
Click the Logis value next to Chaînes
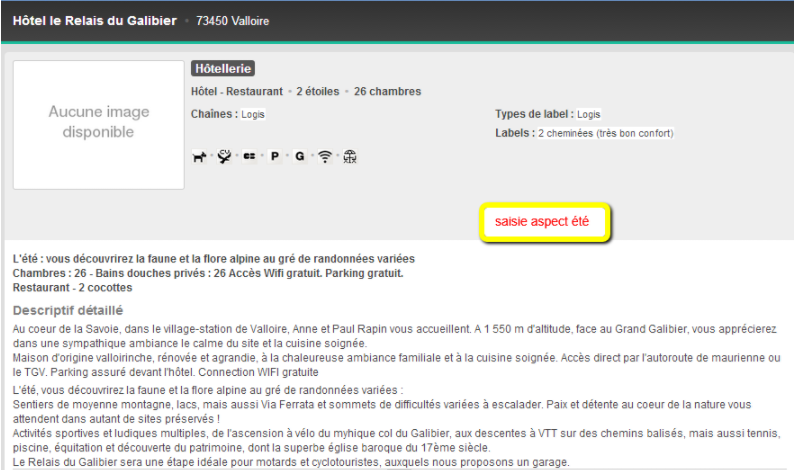[x=253, y=114]
